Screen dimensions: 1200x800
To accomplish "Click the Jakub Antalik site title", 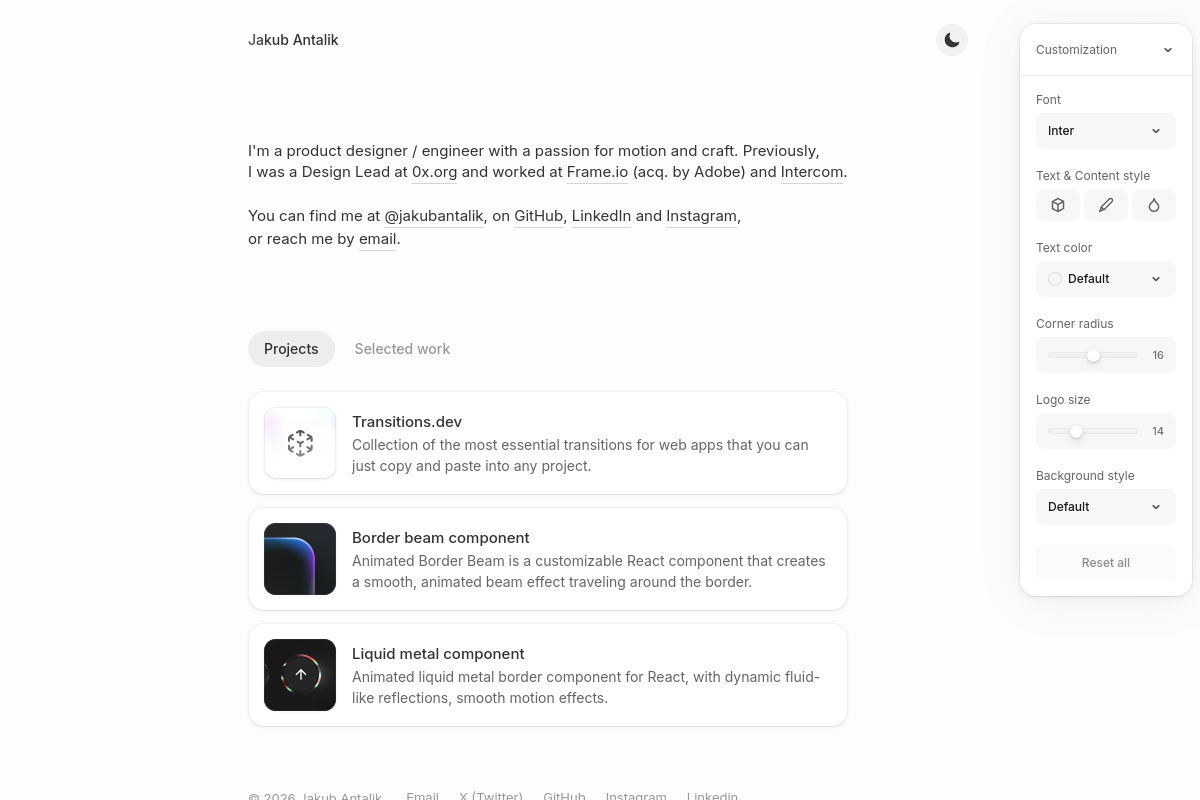I will click(293, 40).
